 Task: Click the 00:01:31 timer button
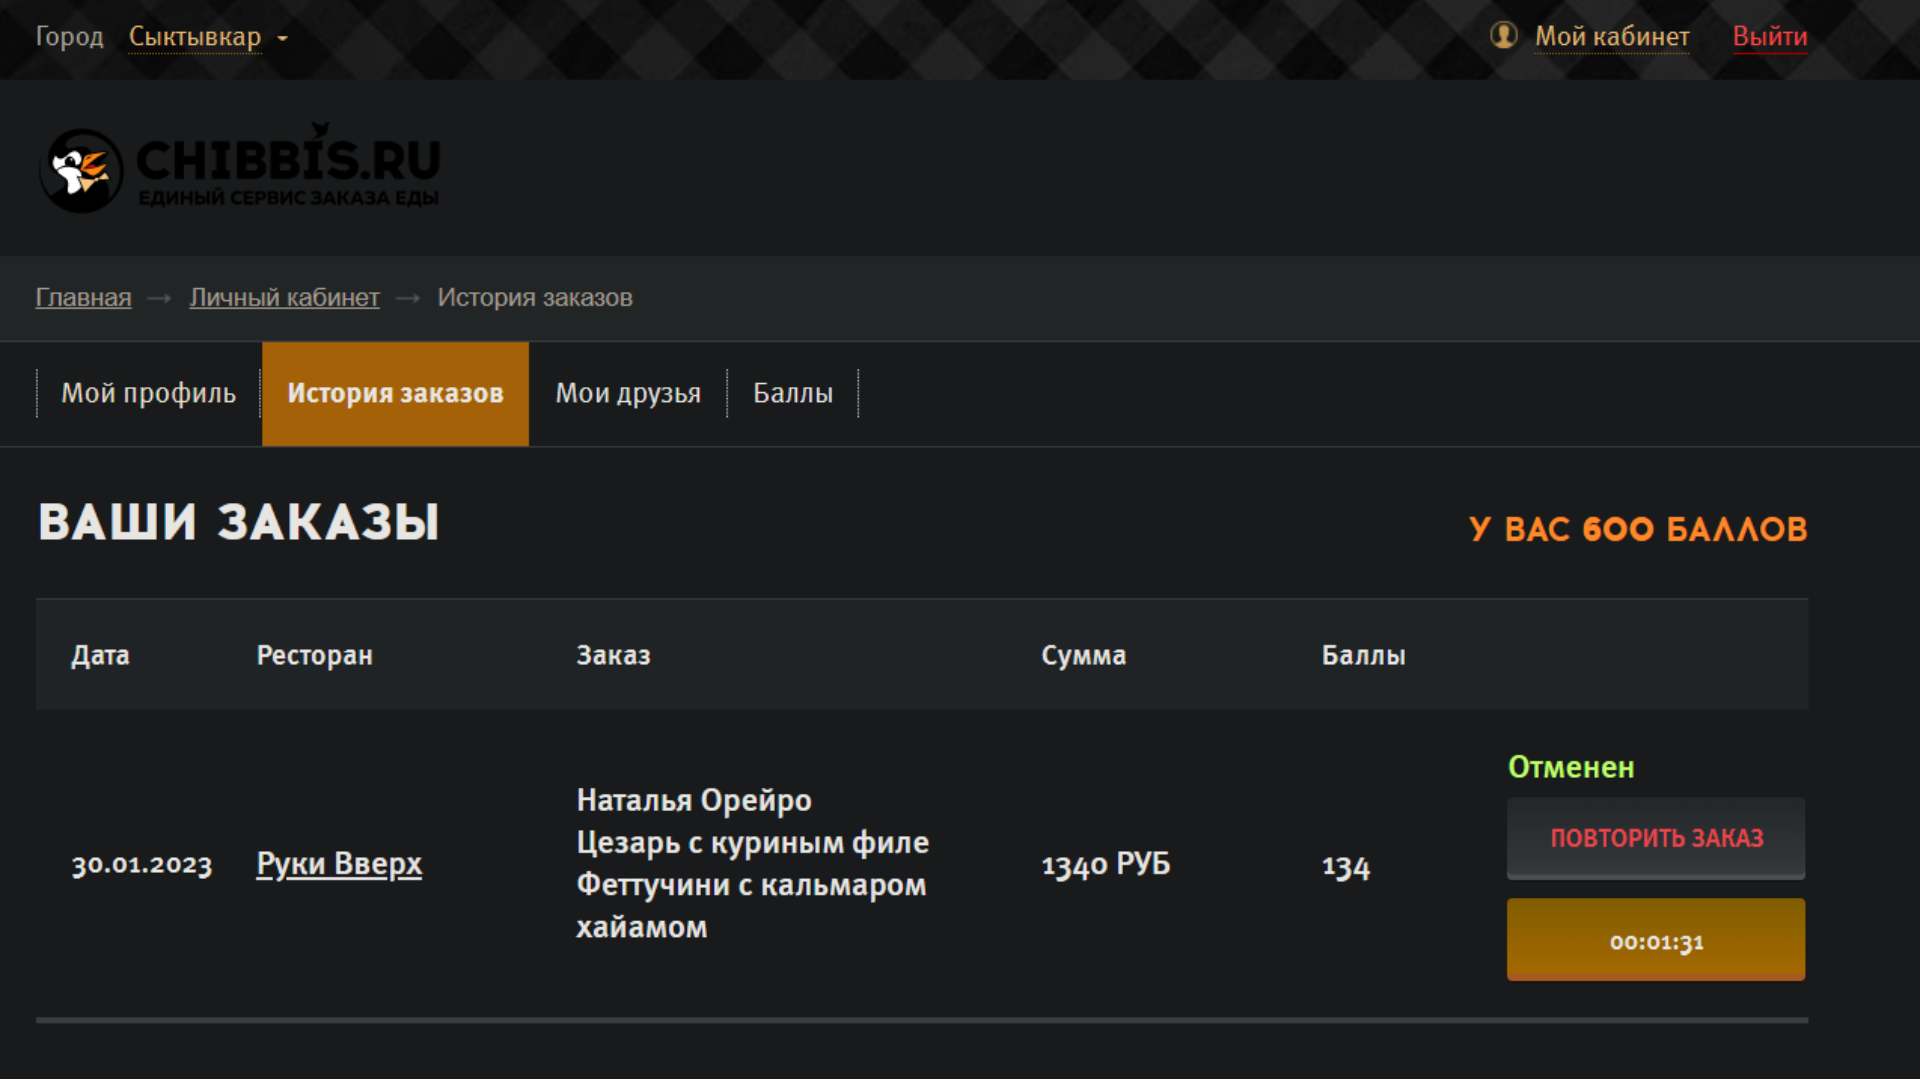tap(1656, 940)
